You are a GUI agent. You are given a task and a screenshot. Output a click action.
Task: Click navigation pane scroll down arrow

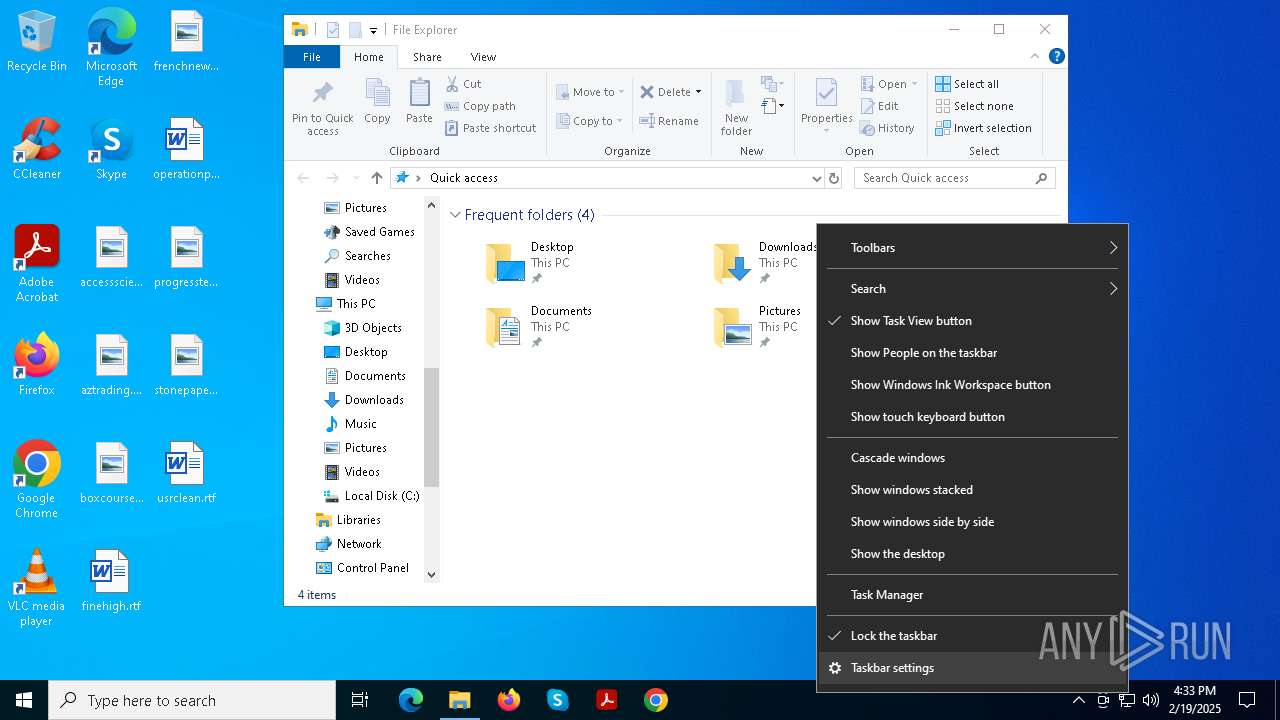click(x=432, y=575)
